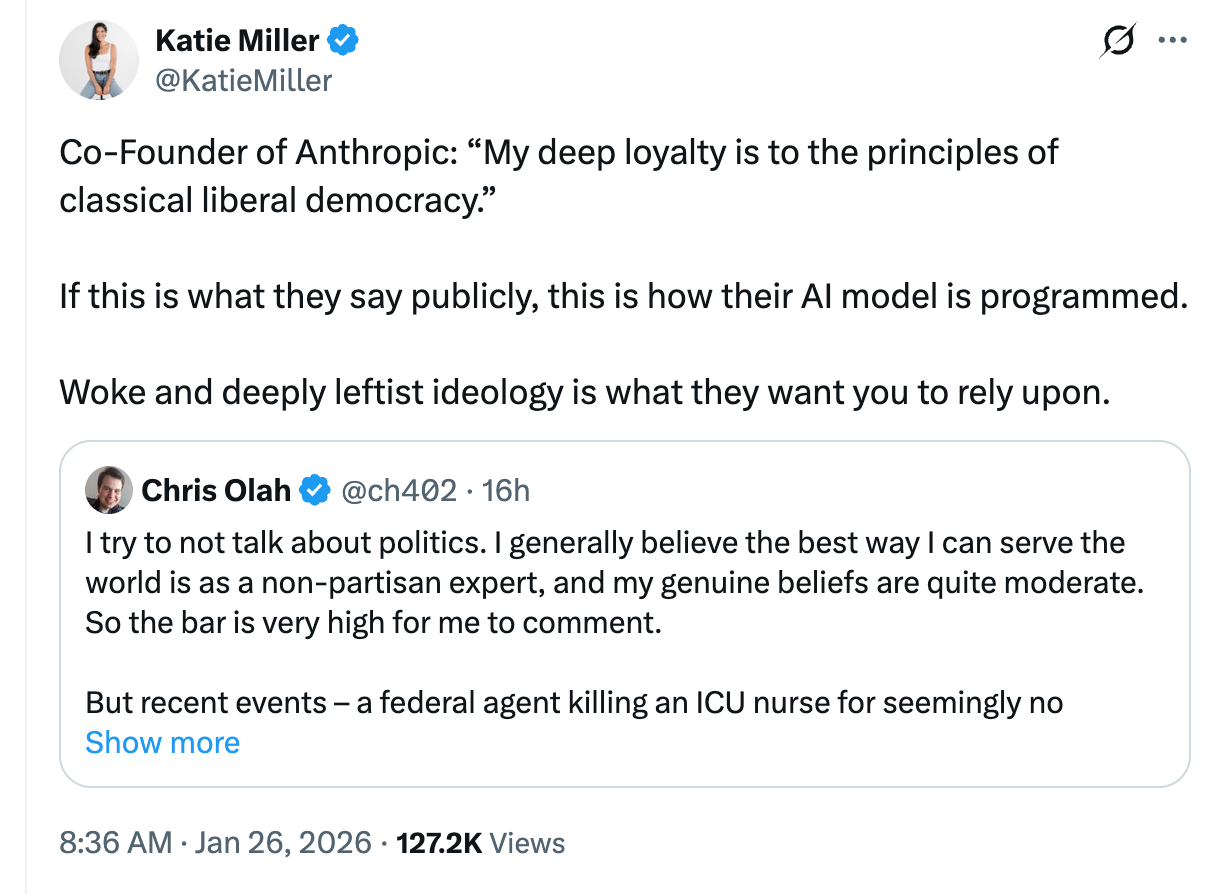Click Chris Olah's blue verified badge
Image resolution: width=1222 pixels, height=894 pixels.
click(x=316, y=490)
